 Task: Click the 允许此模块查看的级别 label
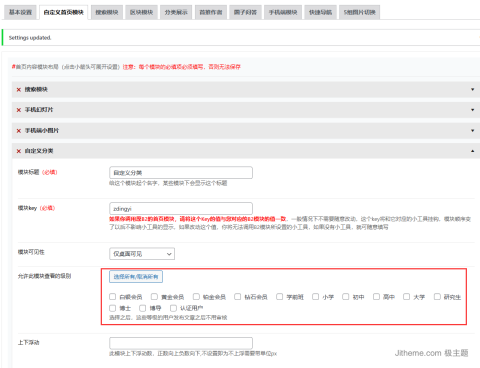pyautogui.click(x=44, y=276)
